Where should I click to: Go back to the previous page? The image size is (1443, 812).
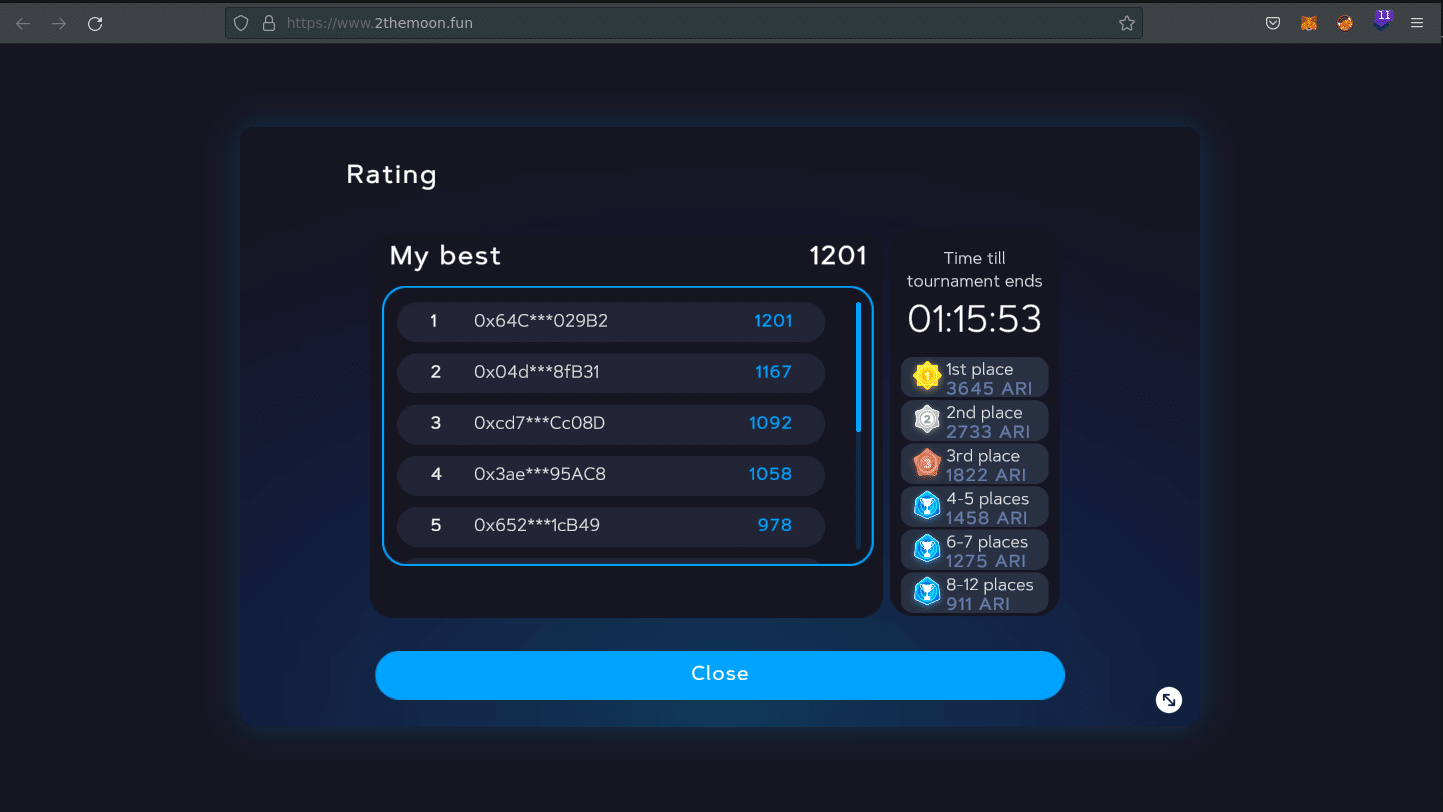point(23,23)
